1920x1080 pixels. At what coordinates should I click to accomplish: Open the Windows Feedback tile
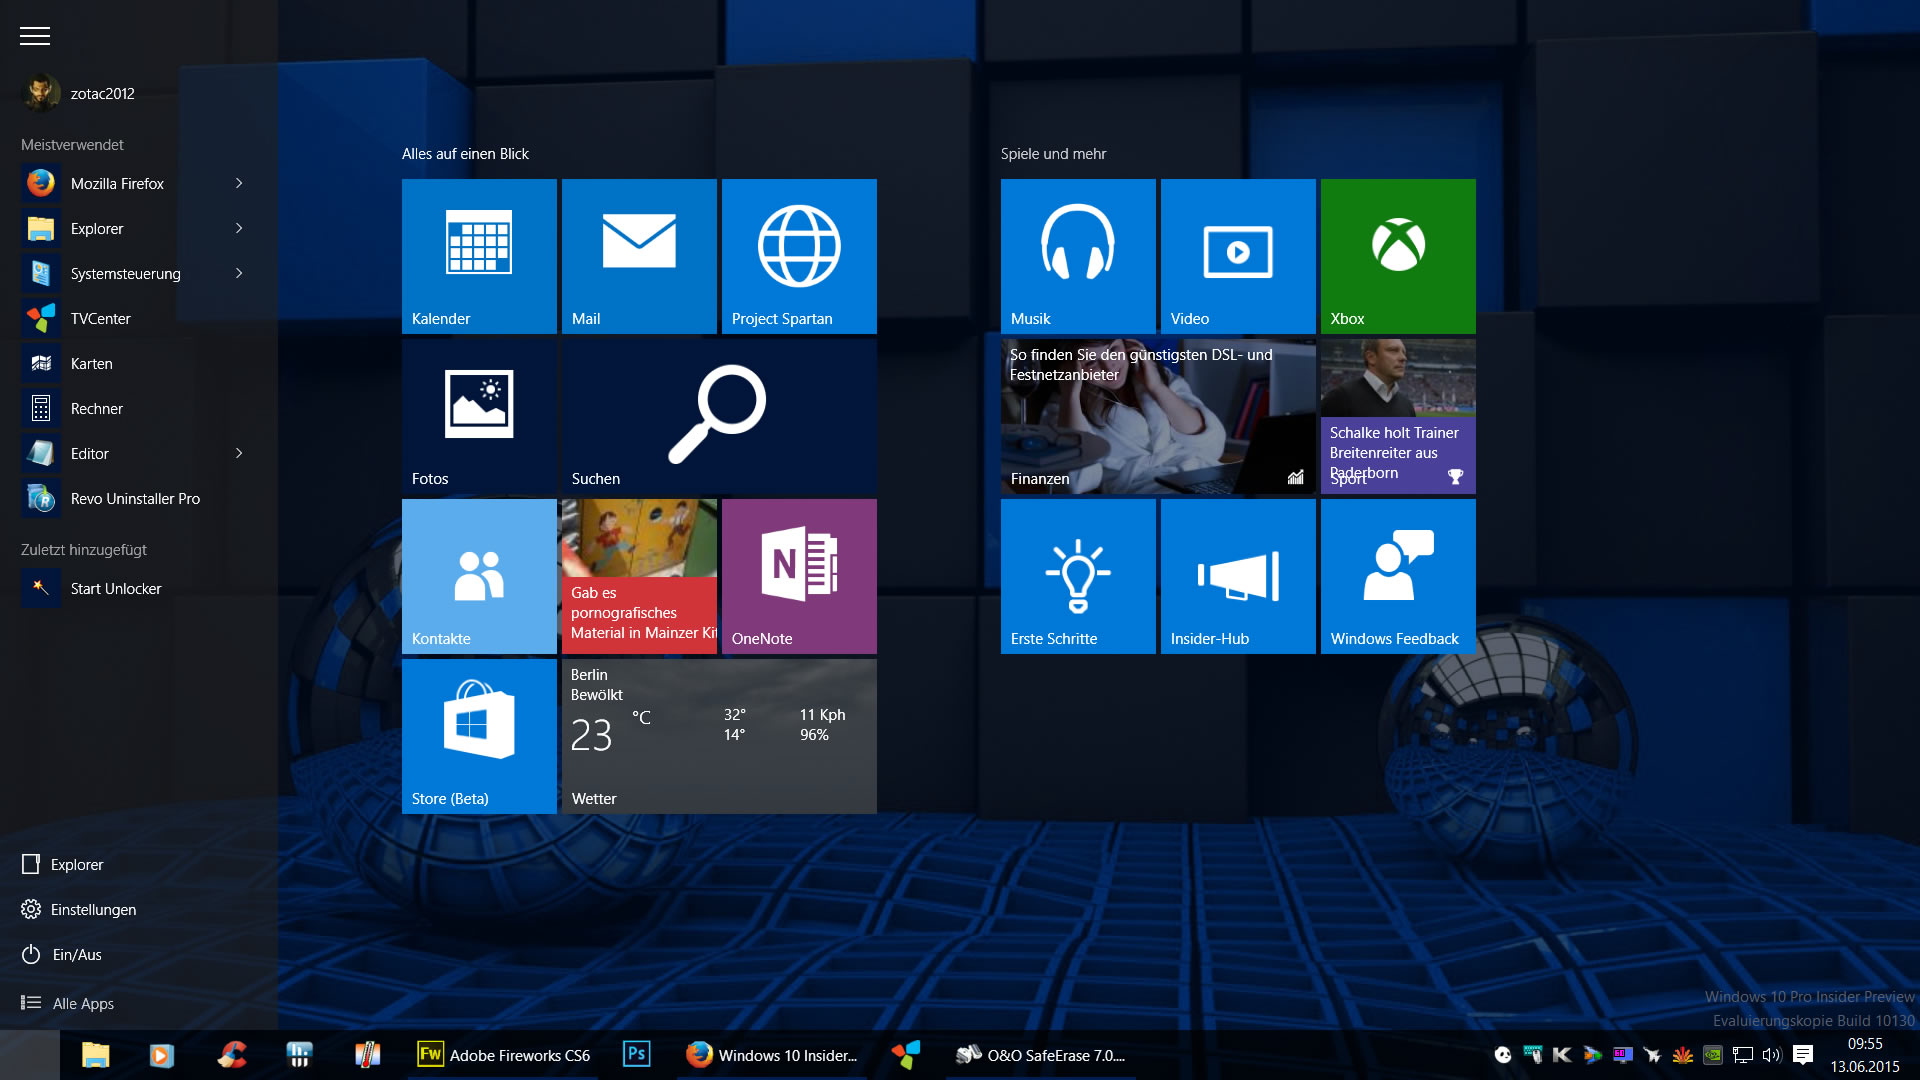1397,576
